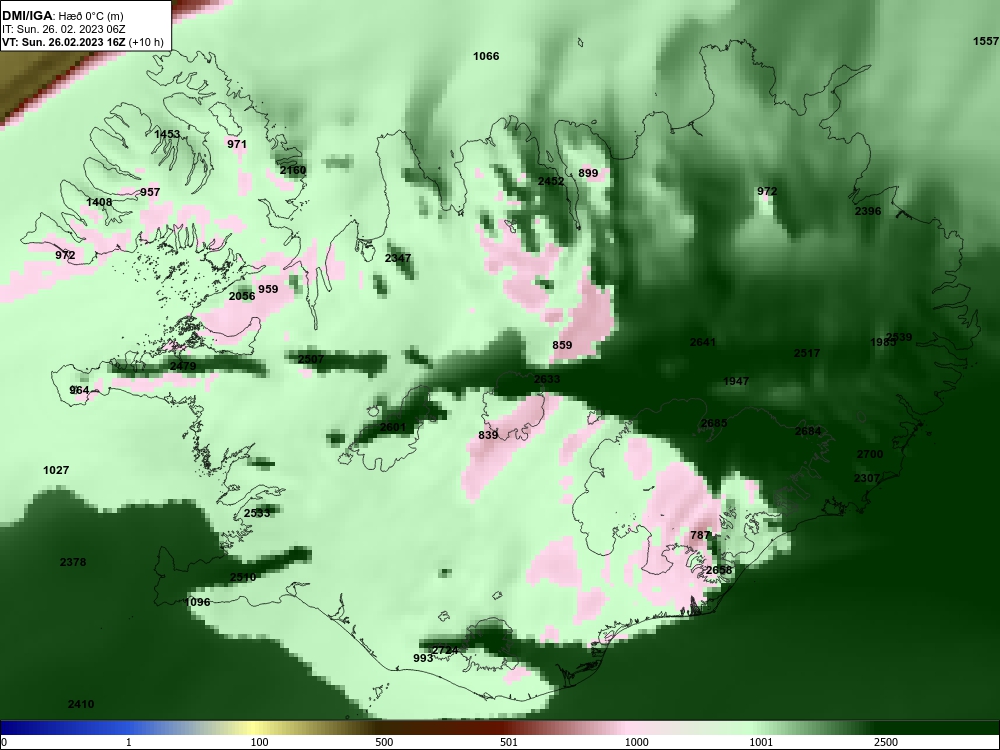Click the 2500 tick label on the color scale
1000x750 pixels.
click(x=886, y=742)
